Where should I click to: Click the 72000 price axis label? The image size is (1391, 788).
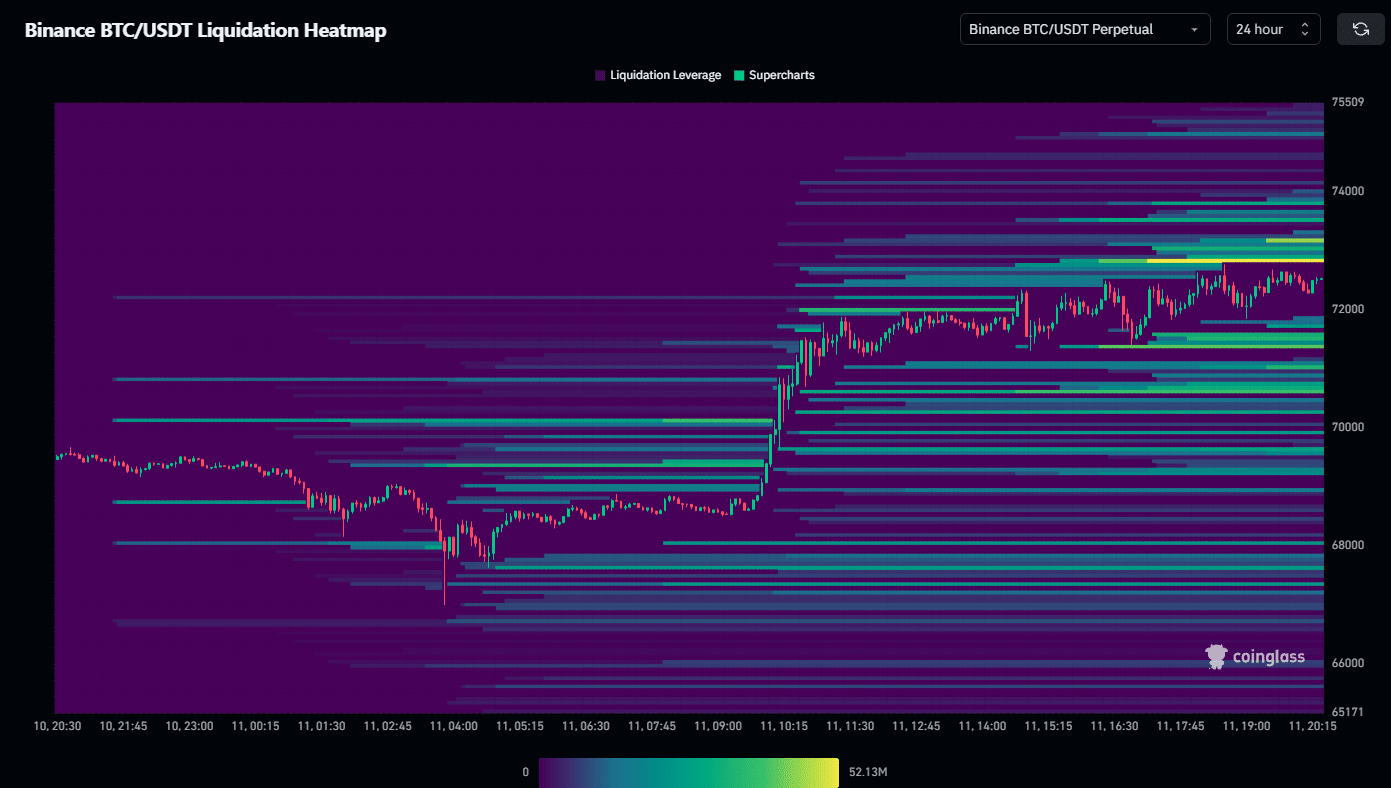click(1348, 309)
